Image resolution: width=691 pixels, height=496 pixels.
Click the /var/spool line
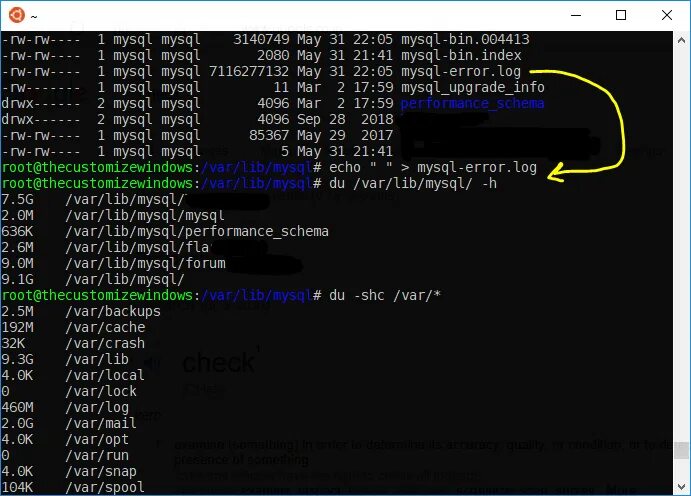[x=105, y=487]
